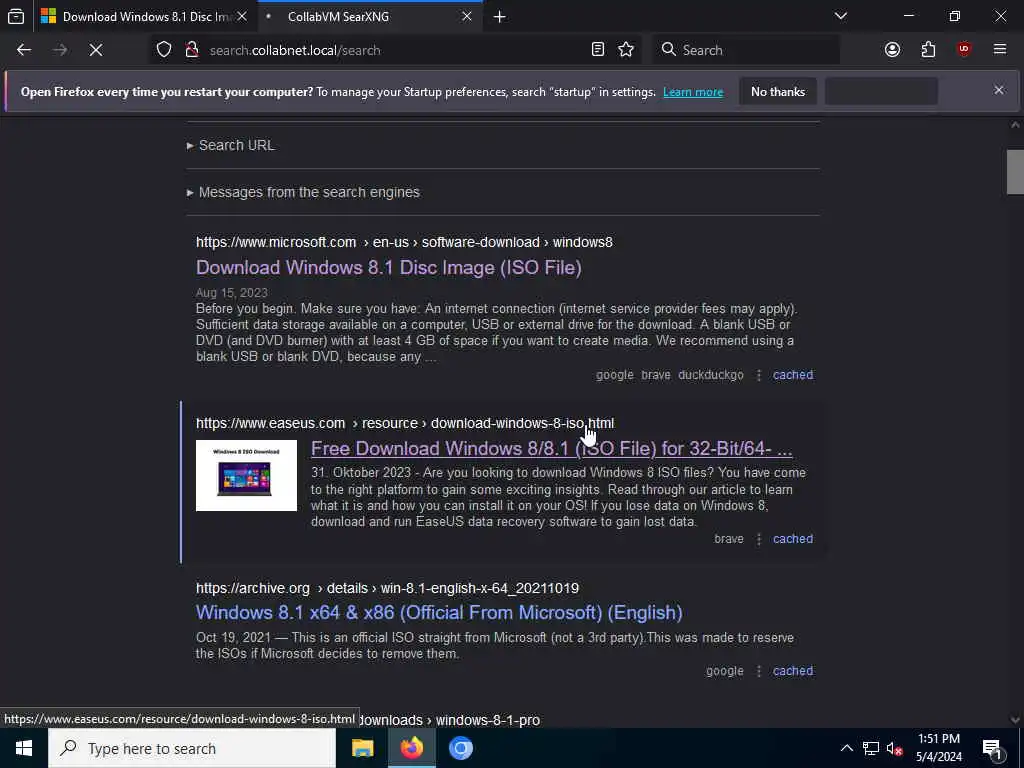Image resolution: width=1024 pixels, height=768 pixels.
Task: Open File Explorer from the taskbar
Action: coord(362,748)
